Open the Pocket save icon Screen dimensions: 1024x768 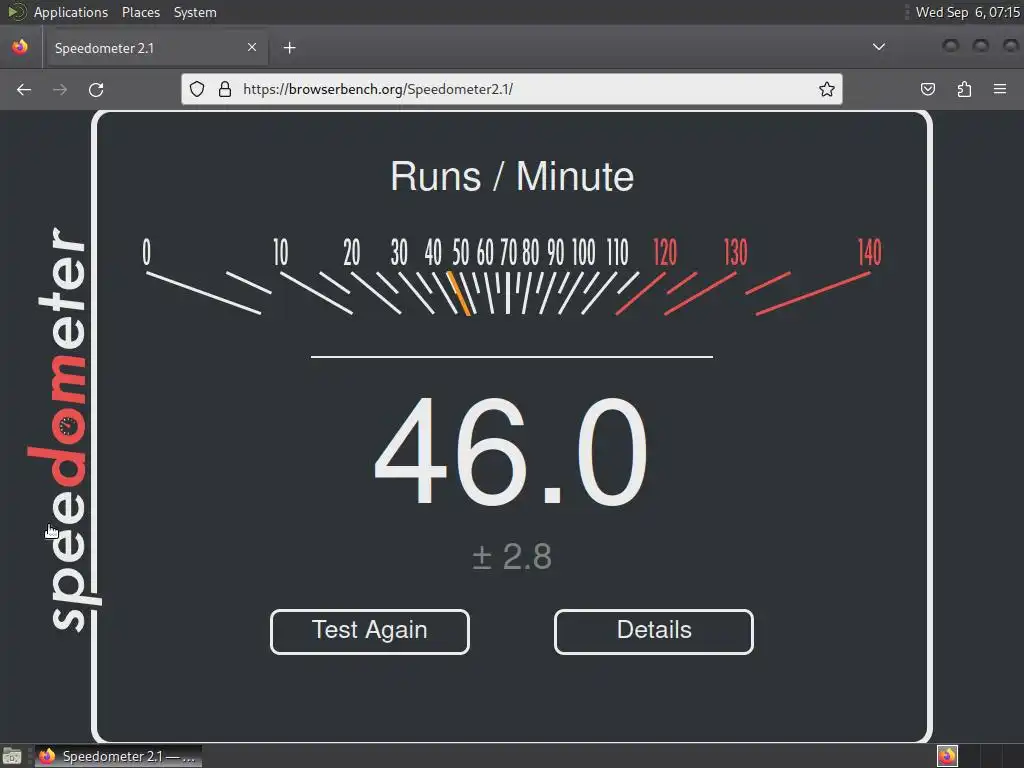[927, 89]
